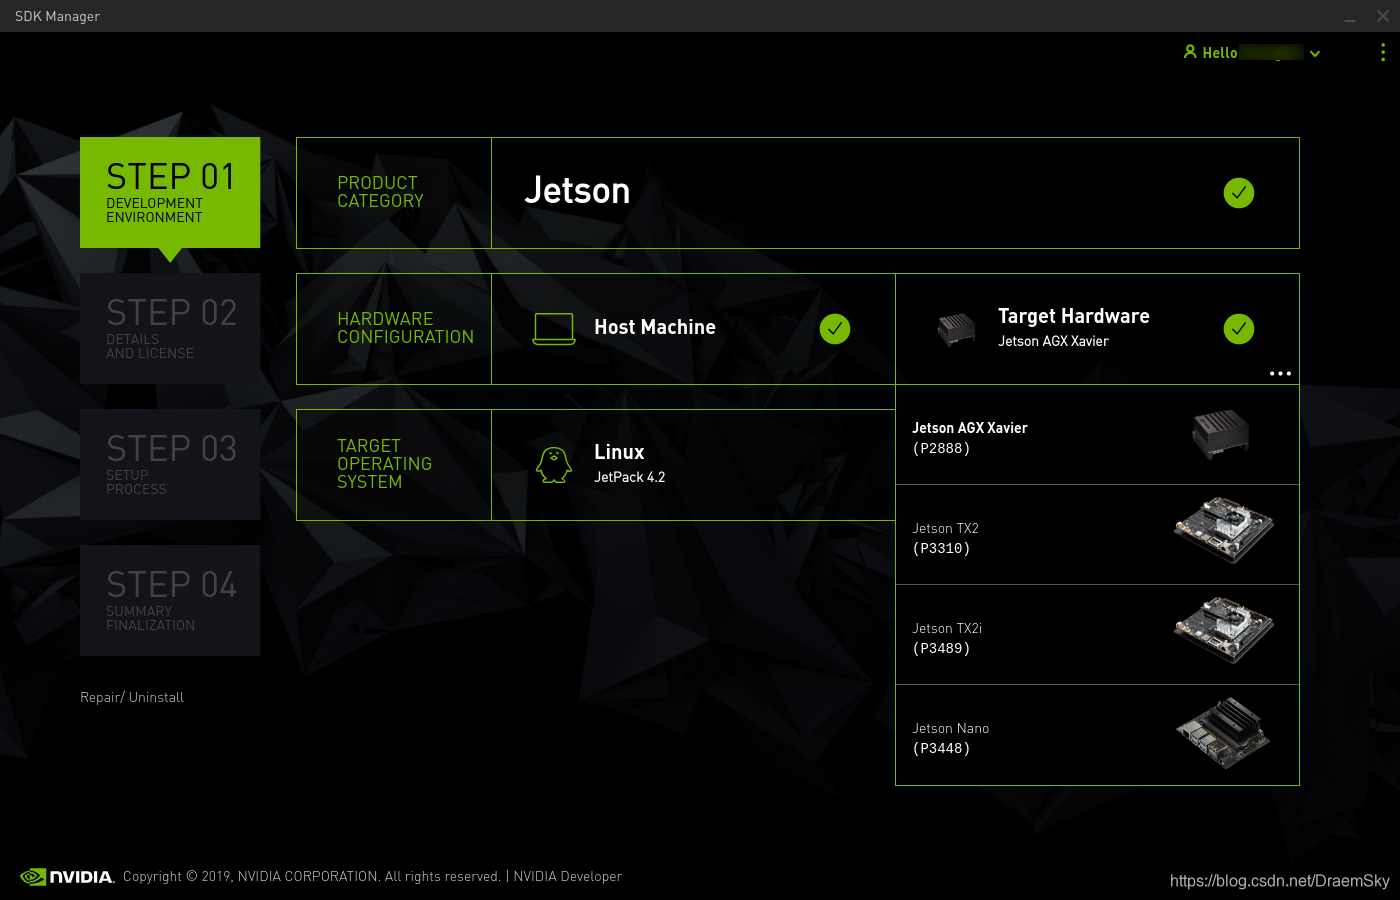1400x900 pixels.
Task: Click the Host Machine label
Action: [x=655, y=327]
